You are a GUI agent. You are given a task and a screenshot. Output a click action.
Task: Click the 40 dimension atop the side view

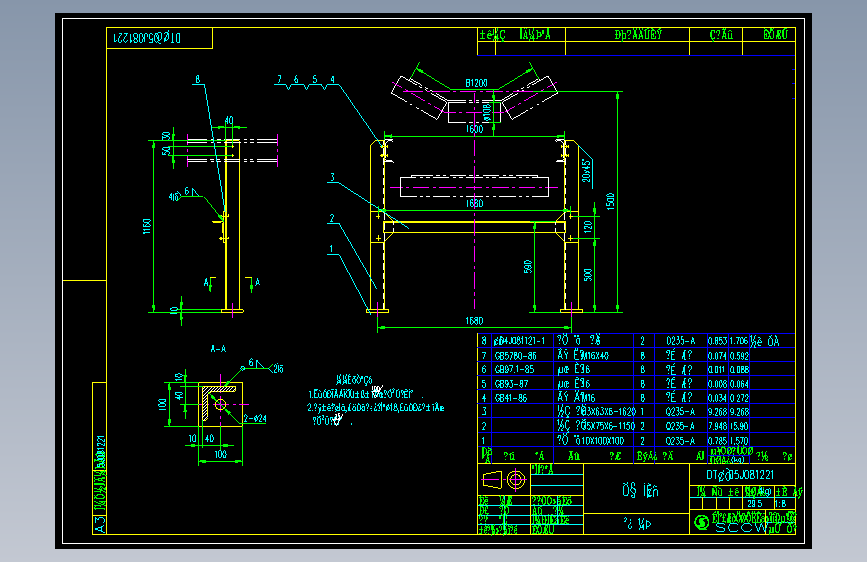pyautogui.click(x=229, y=121)
